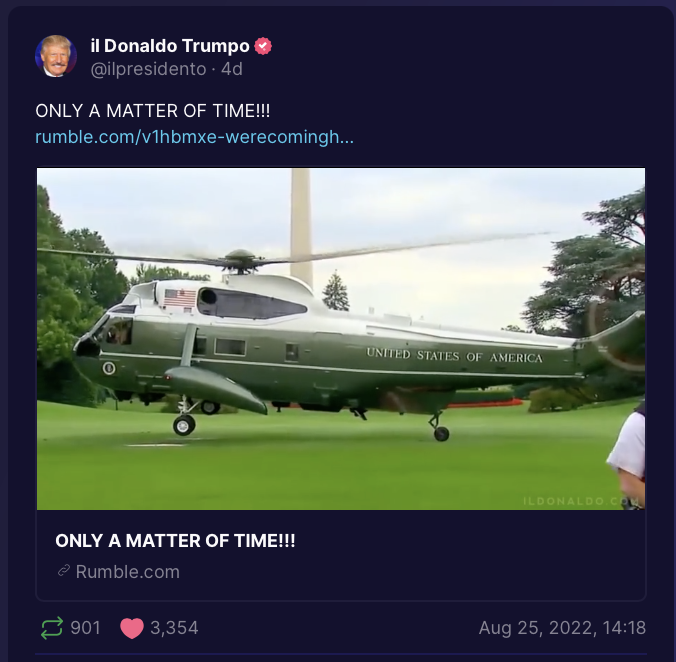Viewport: 676px width, 662px height.
Task: Open the @ilpresidento handle link
Action: (x=148, y=69)
